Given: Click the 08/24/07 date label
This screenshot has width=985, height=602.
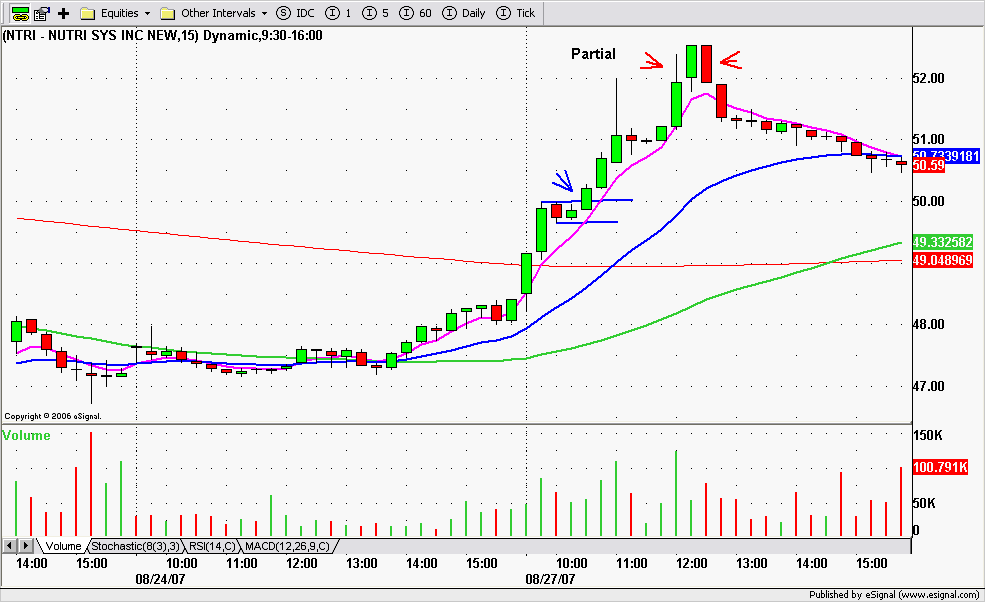Looking at the screenshot, I should 160,579.
